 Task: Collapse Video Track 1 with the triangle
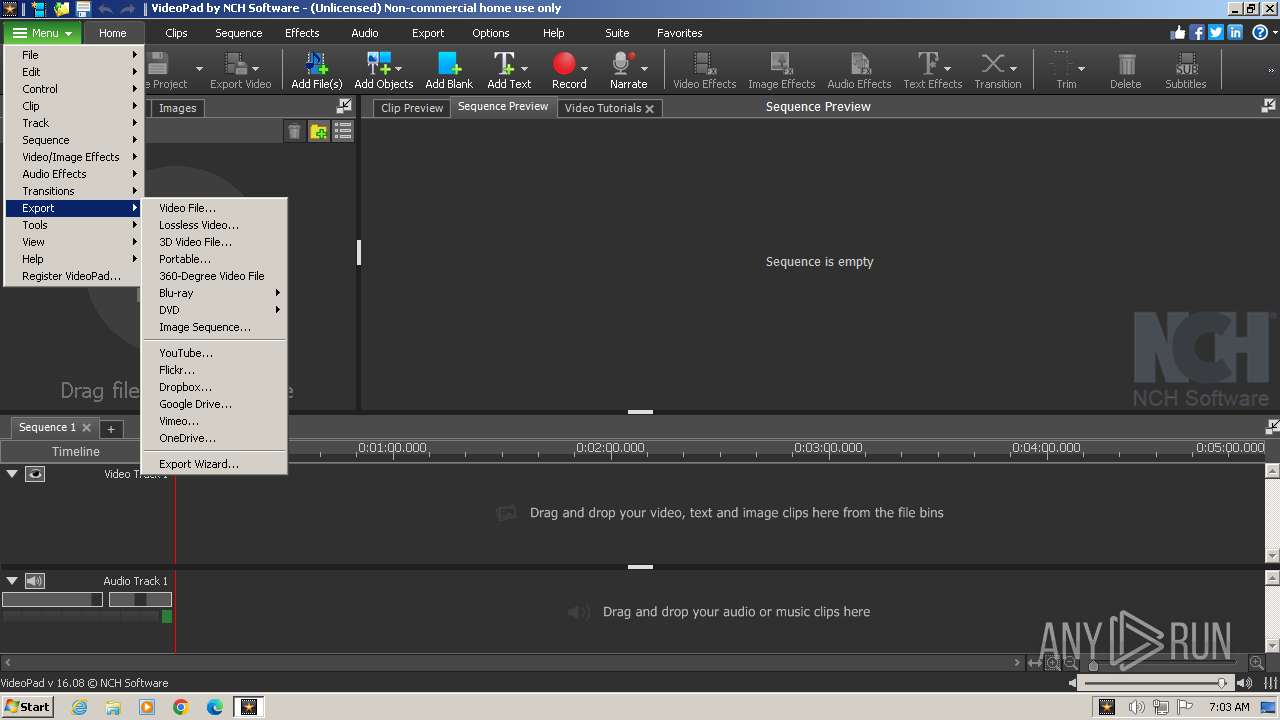click(12, 474)
